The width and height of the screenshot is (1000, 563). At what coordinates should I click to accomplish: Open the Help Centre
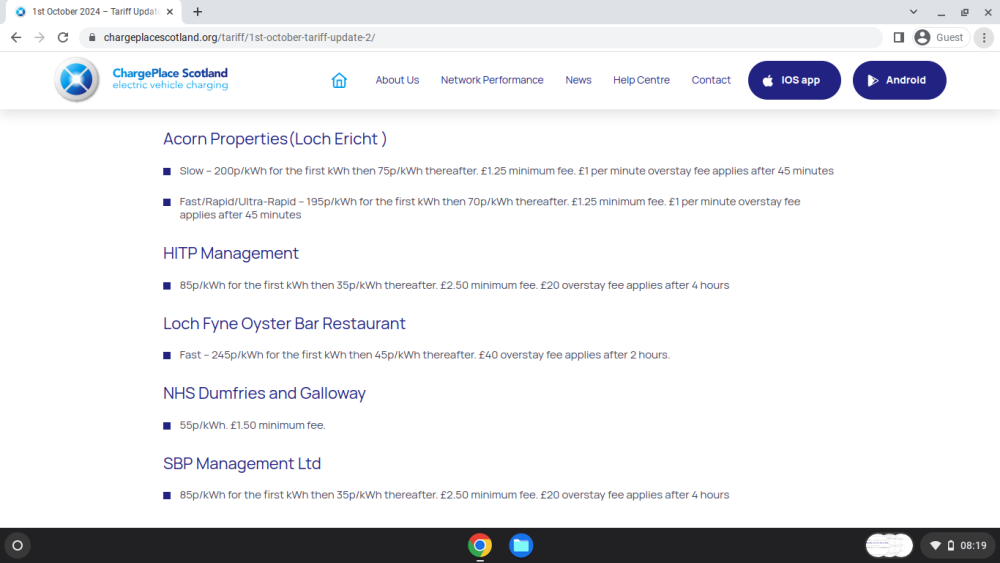pos(641,80)
